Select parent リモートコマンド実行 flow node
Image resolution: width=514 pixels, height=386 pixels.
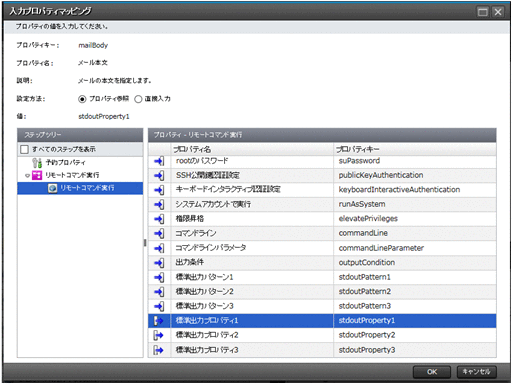[72, 175]
